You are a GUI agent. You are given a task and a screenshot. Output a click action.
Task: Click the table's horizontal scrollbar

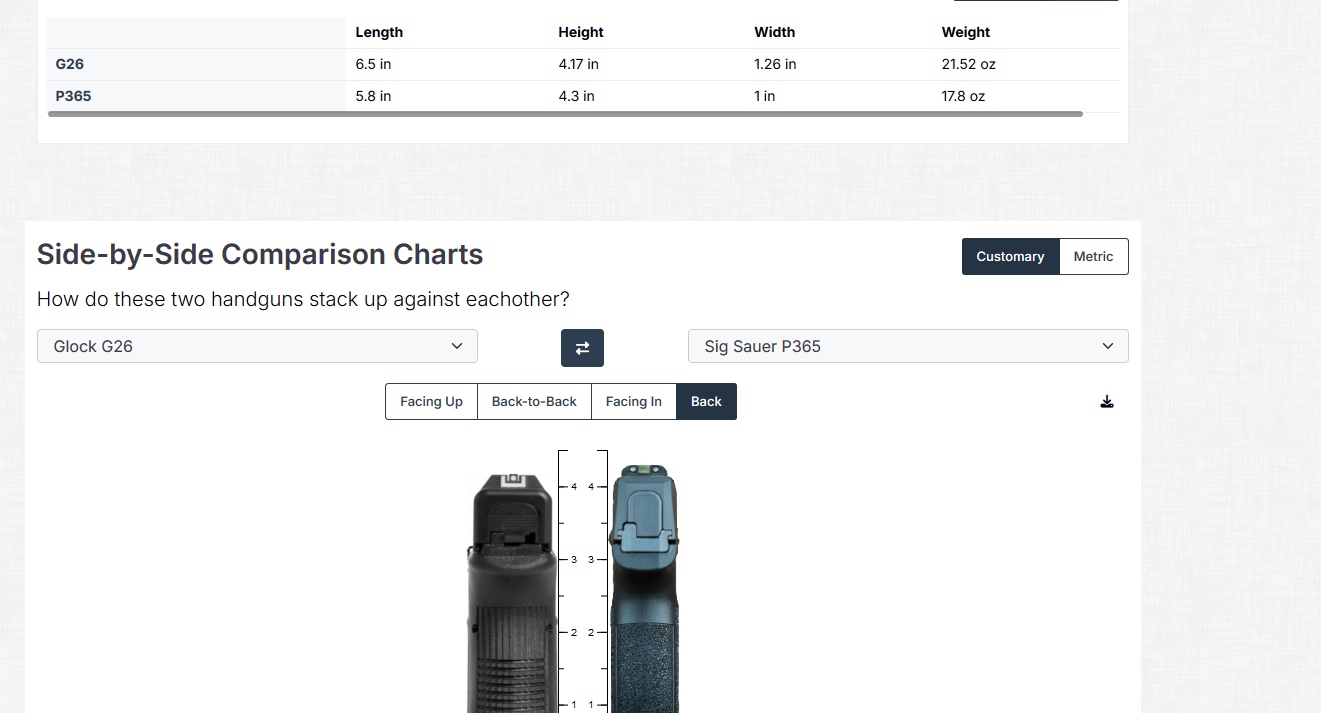pos(565,114)
